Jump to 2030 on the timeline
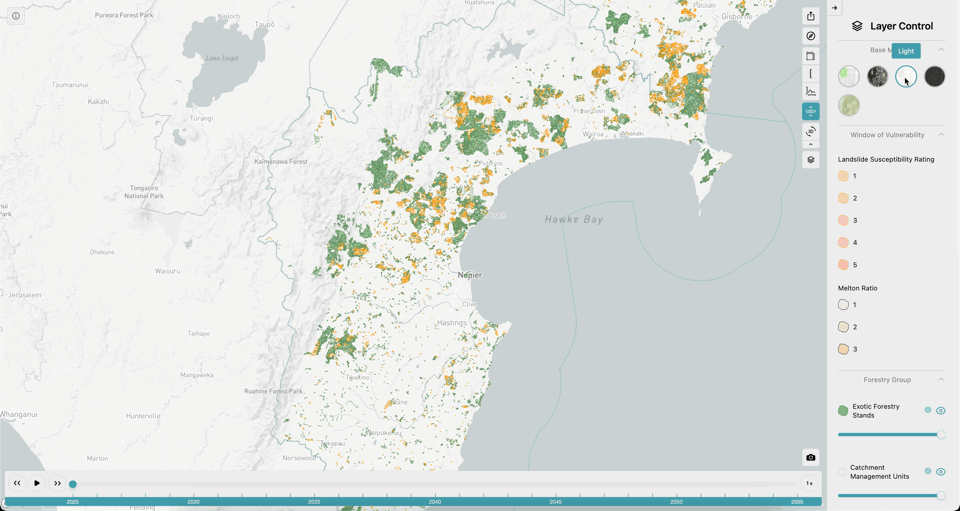Viewport: 960px width, 511px height. (x=193, y=502)
